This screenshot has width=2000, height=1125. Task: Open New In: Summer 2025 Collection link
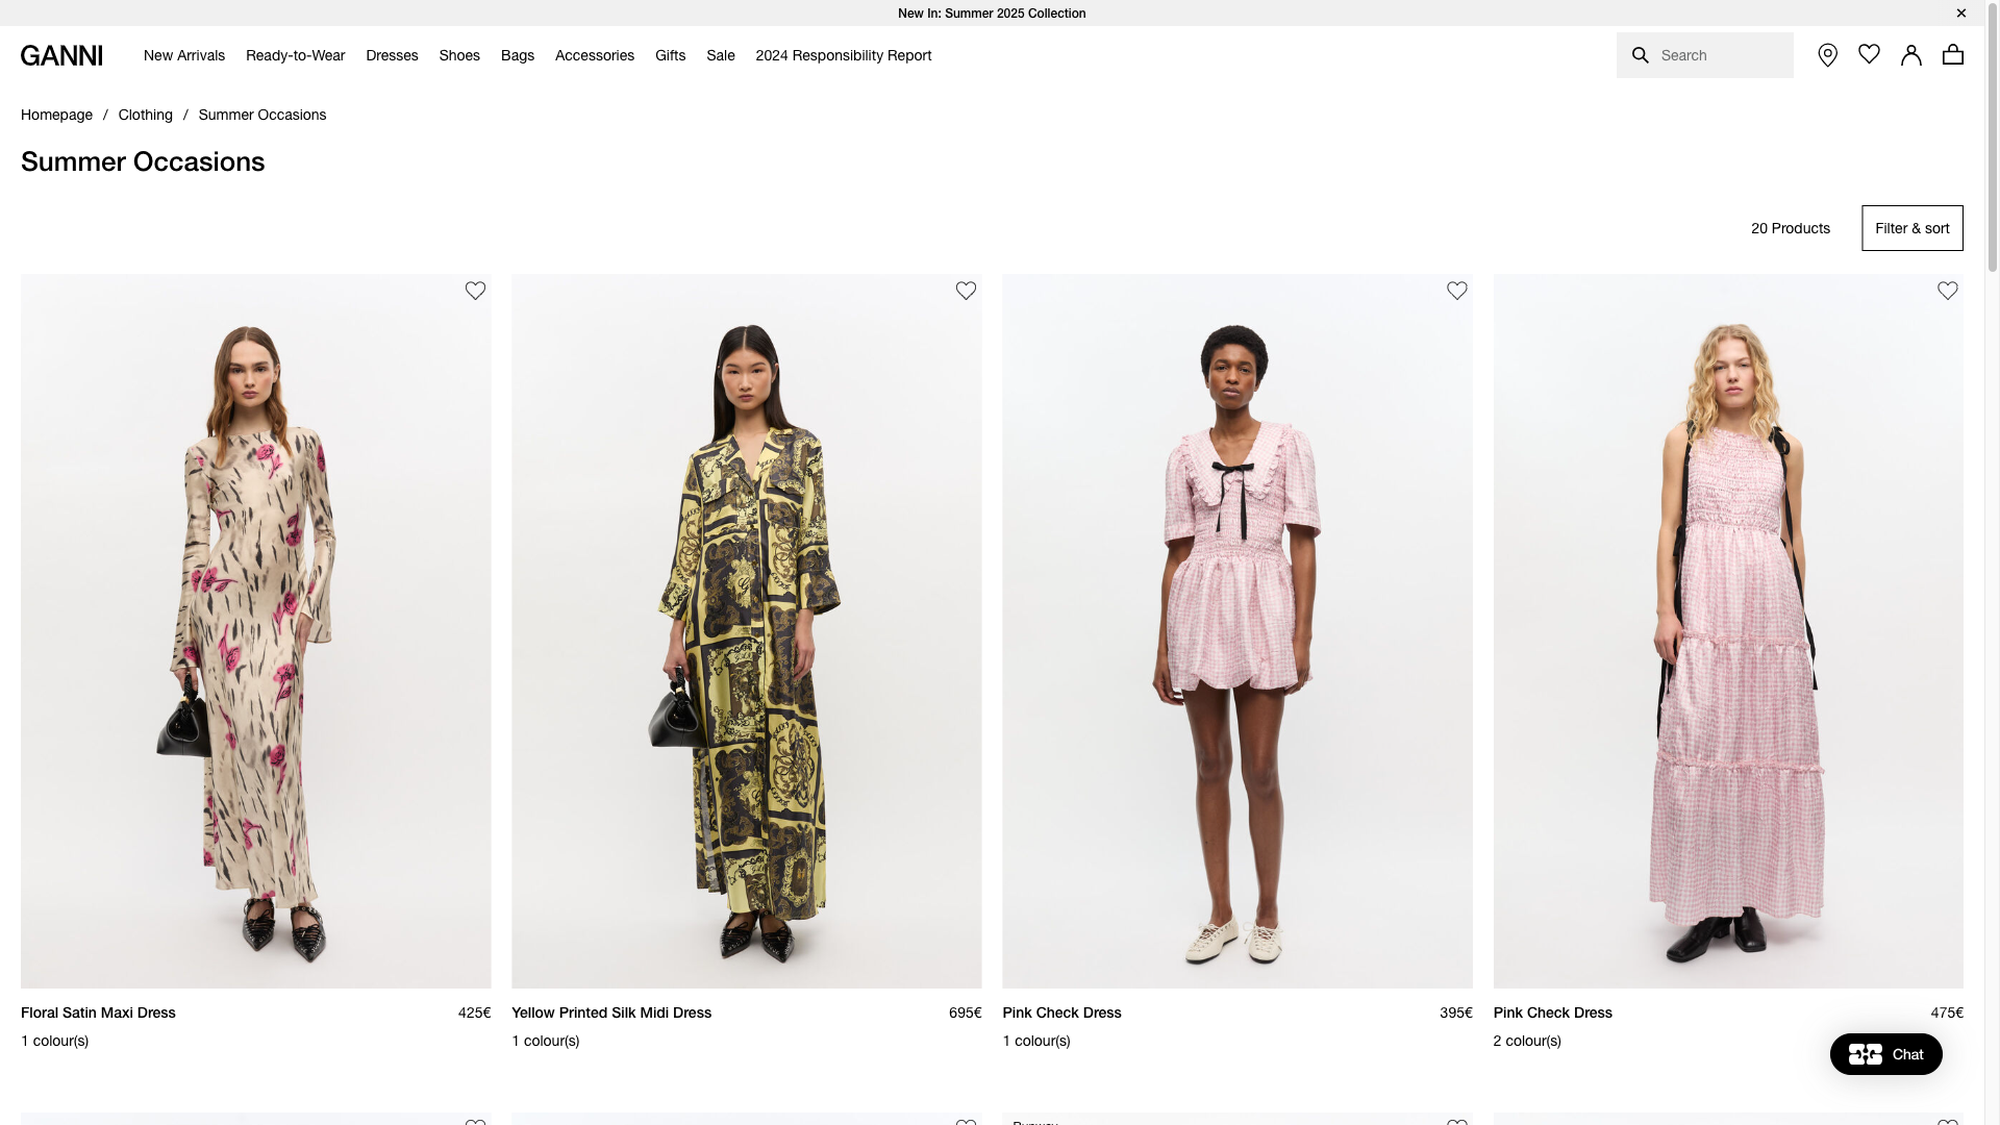[991, 13]
